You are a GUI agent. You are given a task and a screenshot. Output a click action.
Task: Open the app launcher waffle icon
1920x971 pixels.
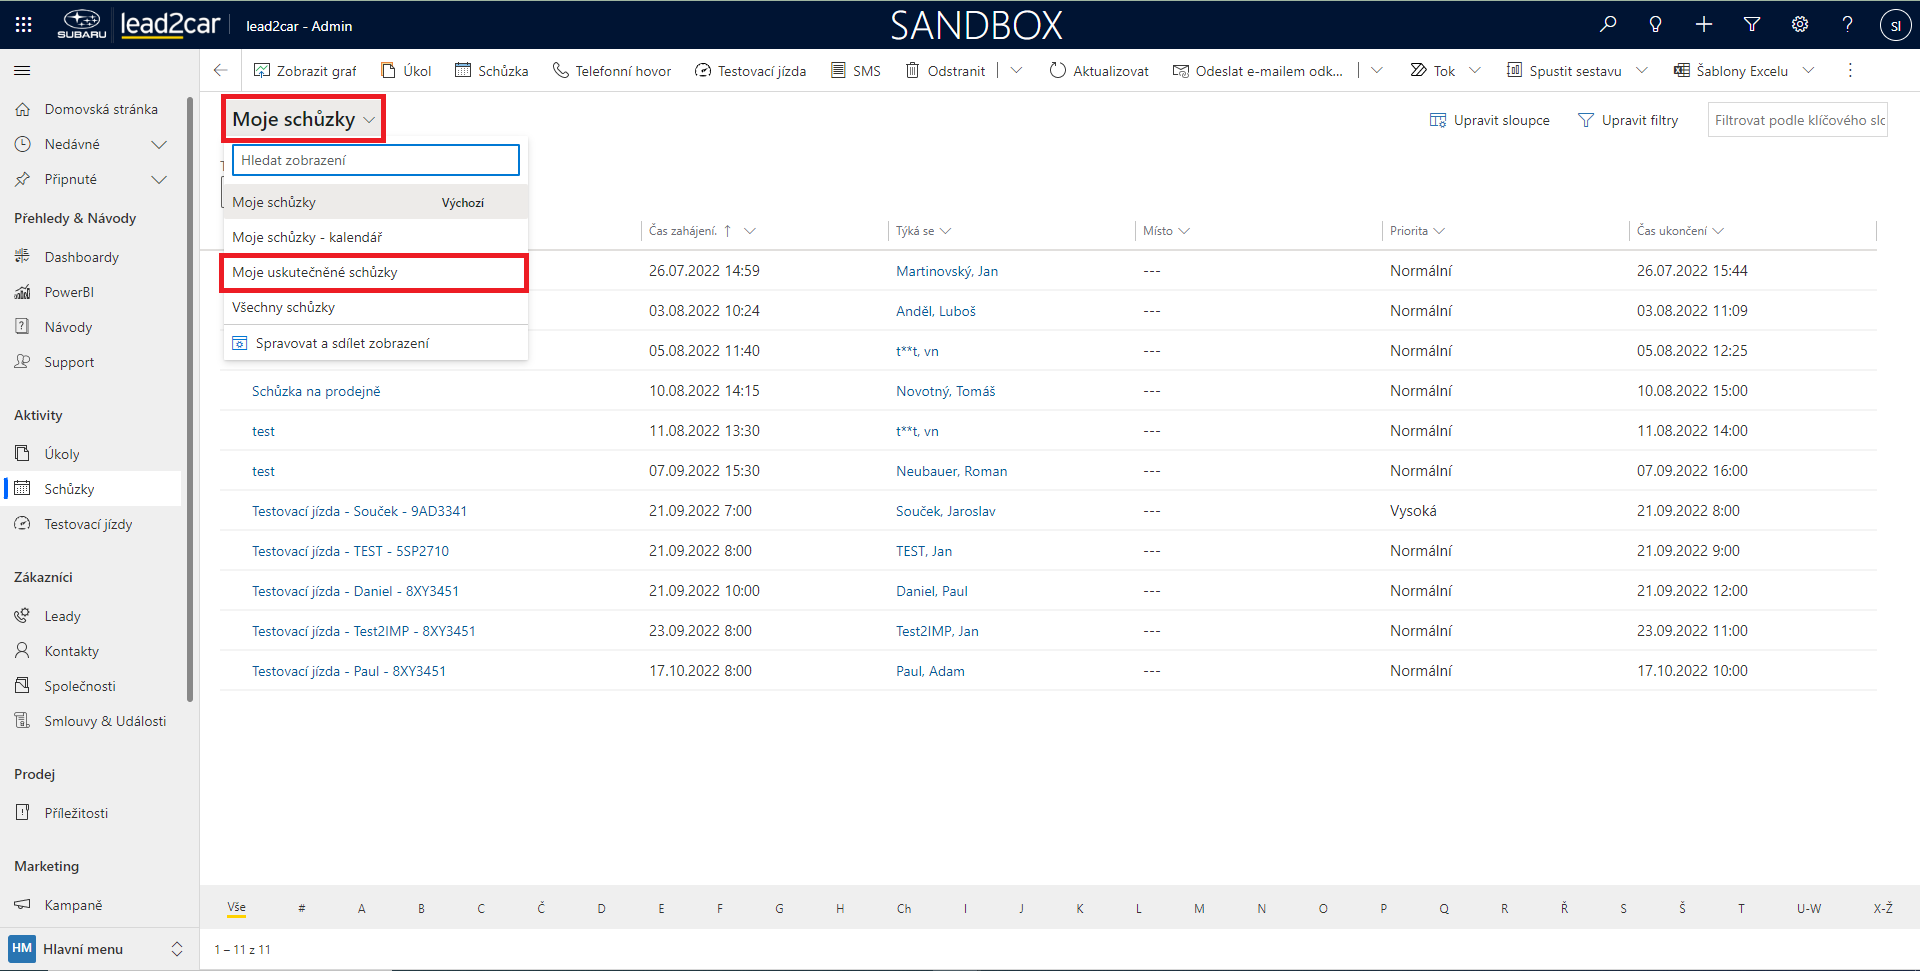24,25
